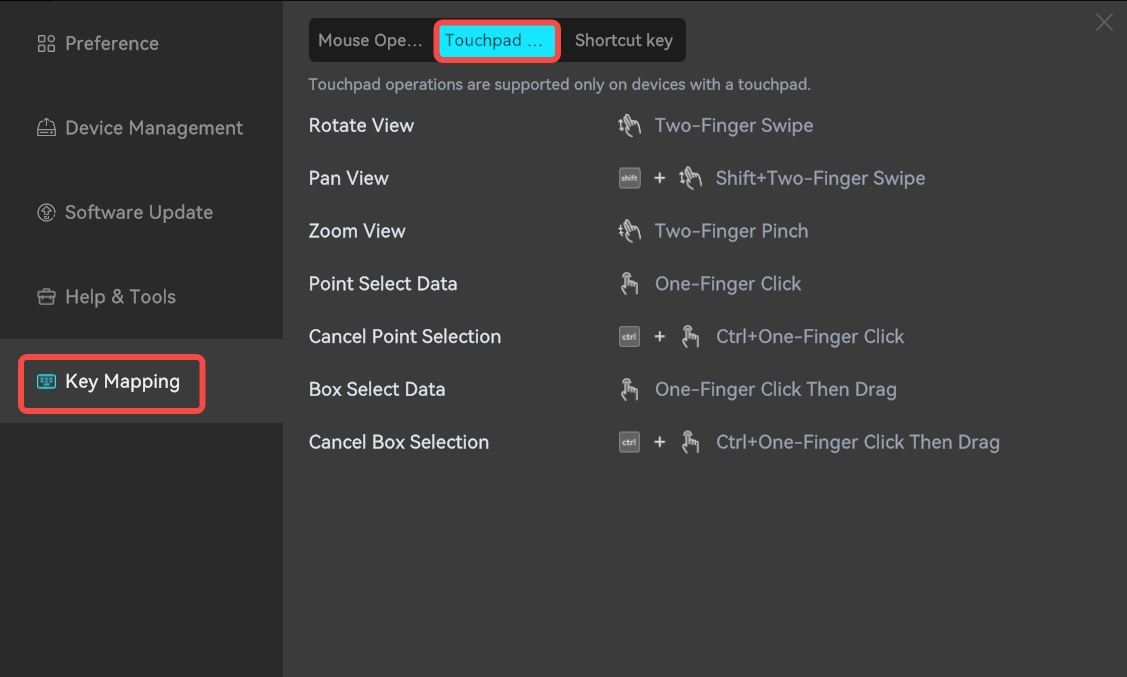Click the Ctrl key icon in Cancel Box Selection row

click(x=630, y=442)
